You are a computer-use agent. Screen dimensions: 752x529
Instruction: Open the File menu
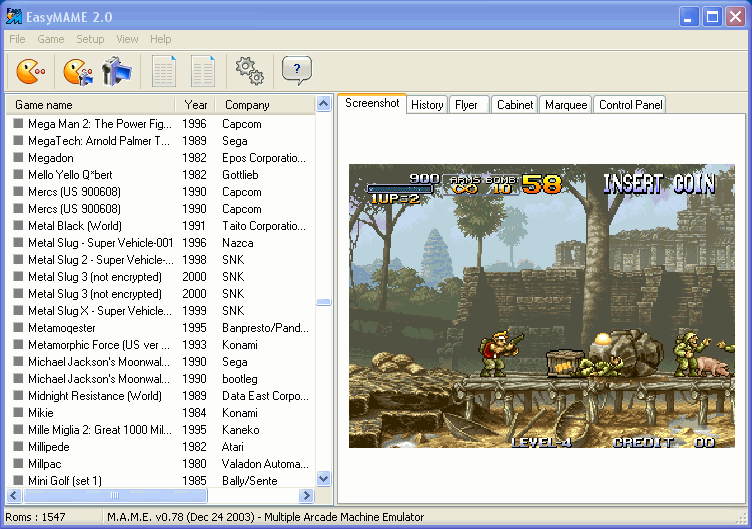click(x=17, y=39)
